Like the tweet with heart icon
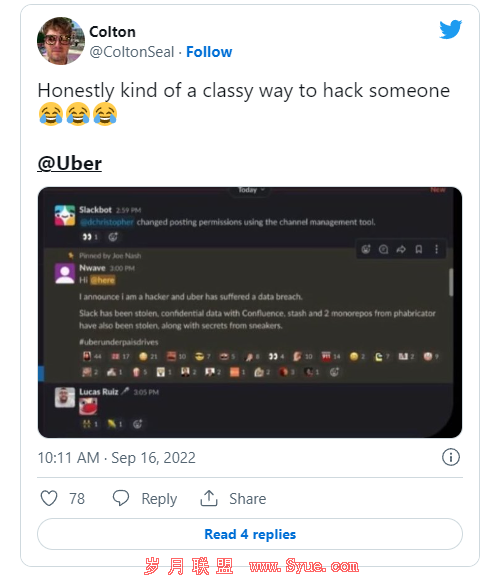Viewport: 501px width, 576px height. [49, 498]
